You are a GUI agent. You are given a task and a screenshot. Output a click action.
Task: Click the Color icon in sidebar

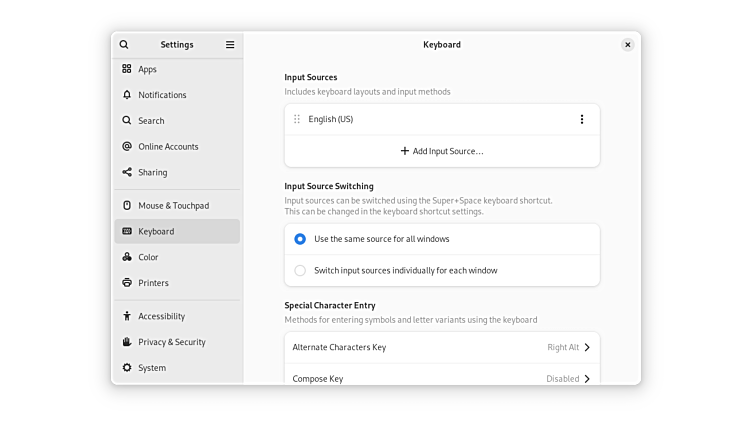point(127,257)
